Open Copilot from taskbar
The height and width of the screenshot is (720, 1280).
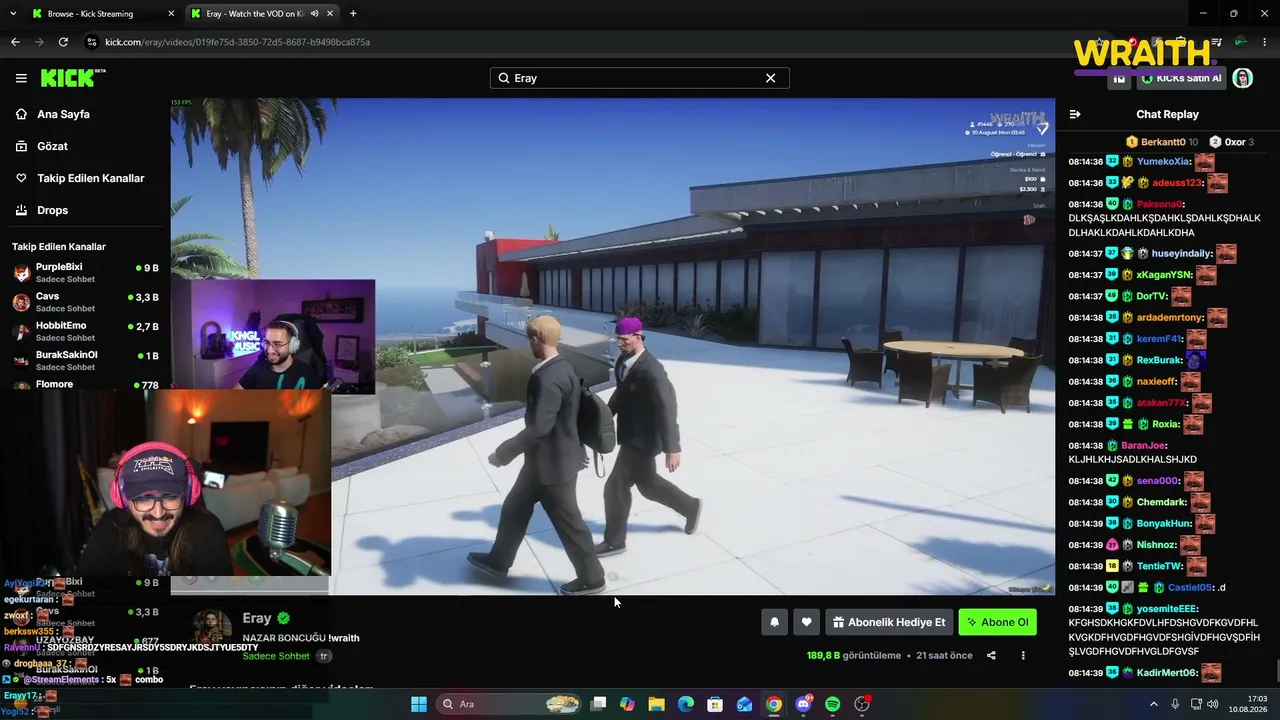[x=627, y=704]
